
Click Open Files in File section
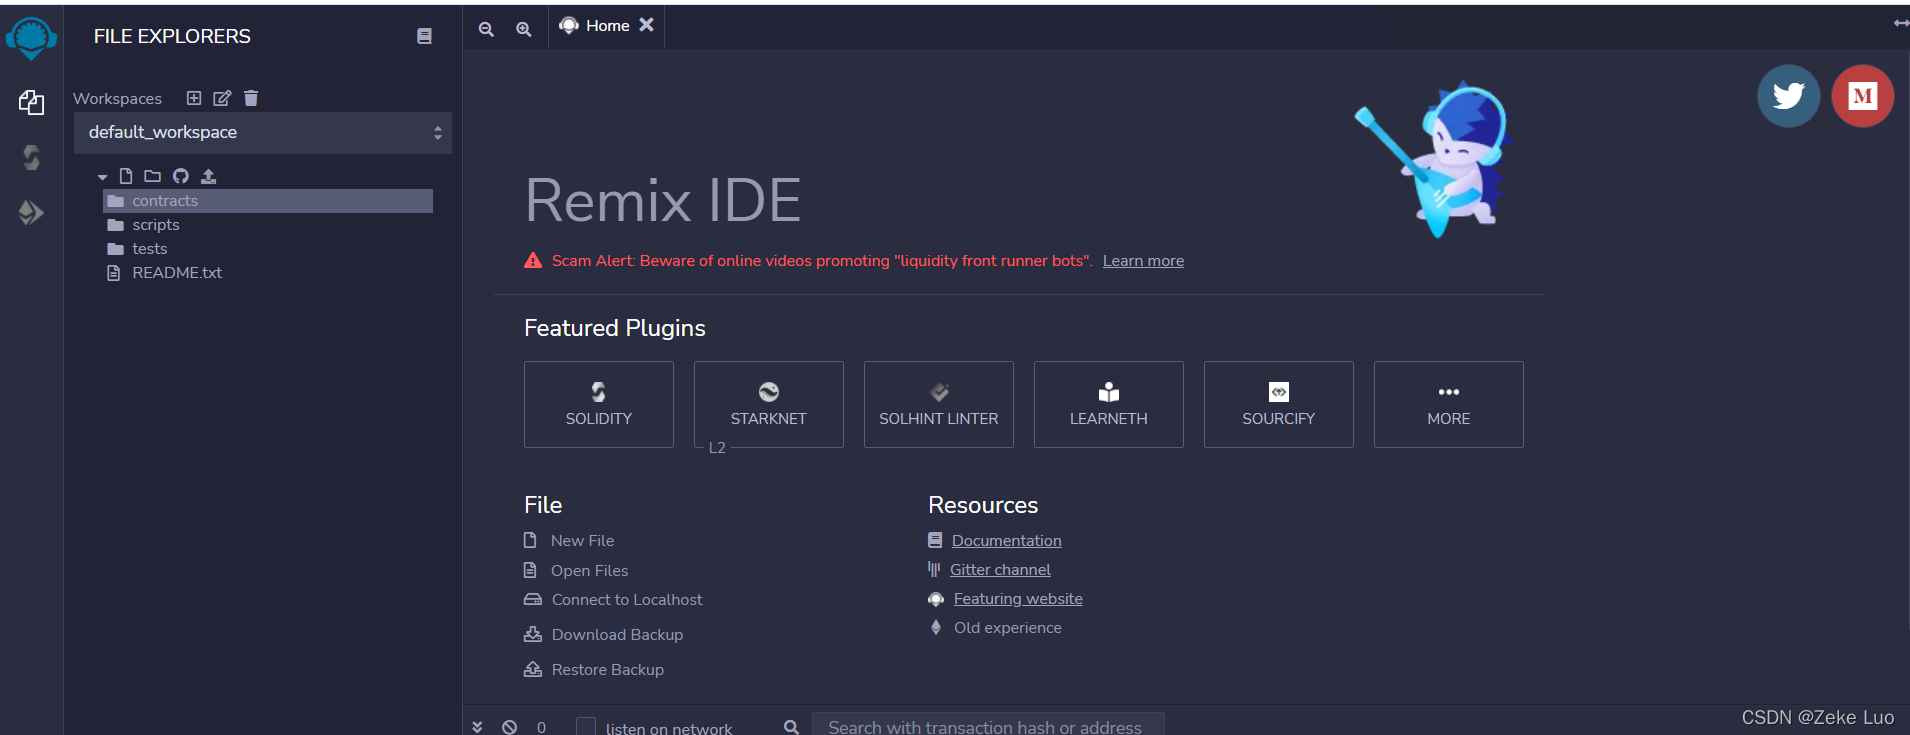(x=589, y=571)
